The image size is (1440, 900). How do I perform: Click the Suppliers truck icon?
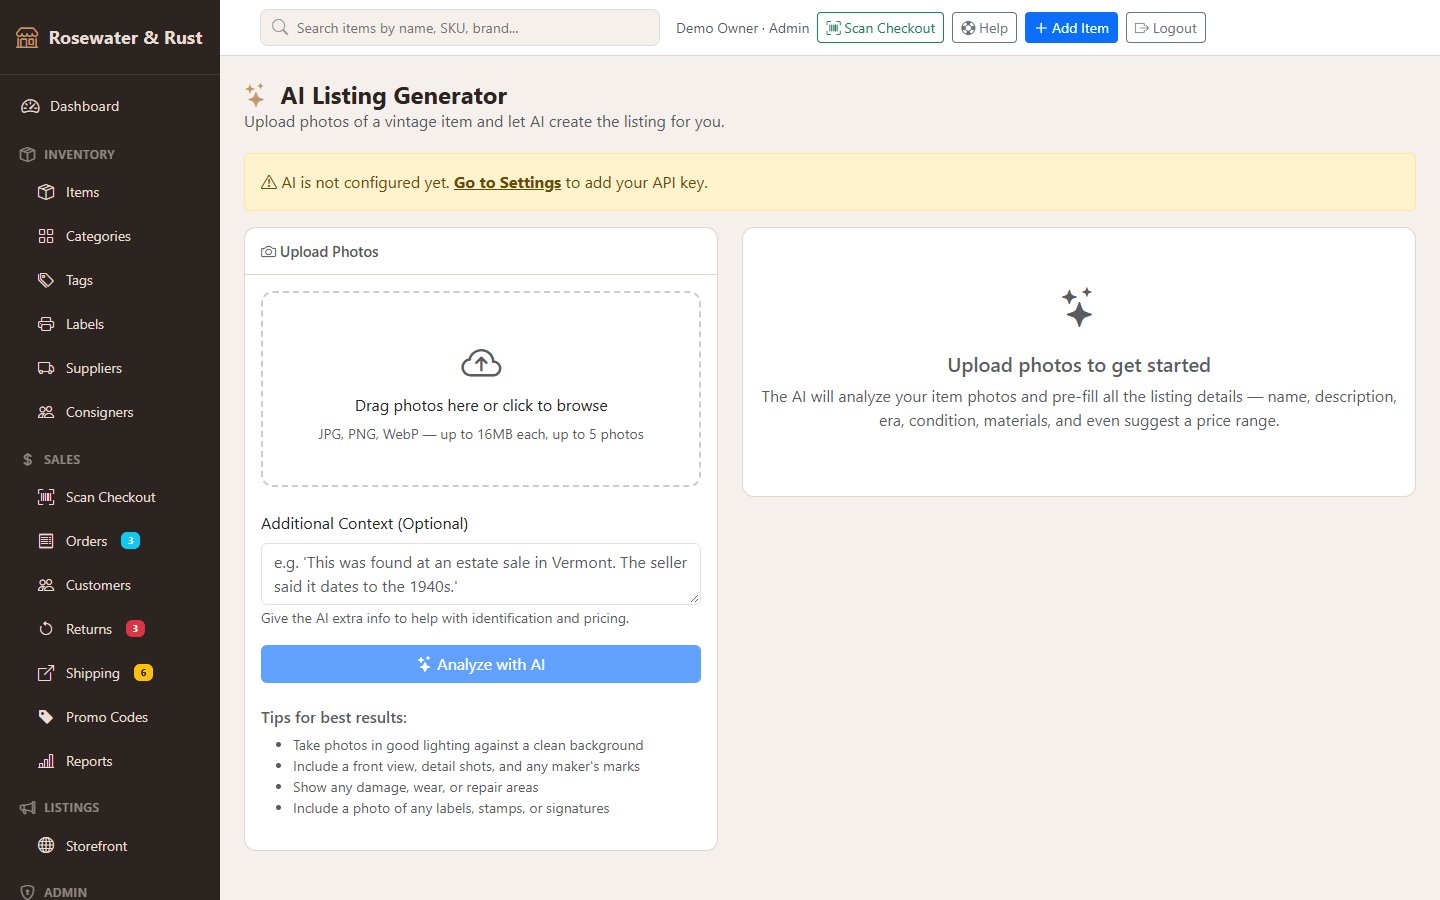click(46, 368)
